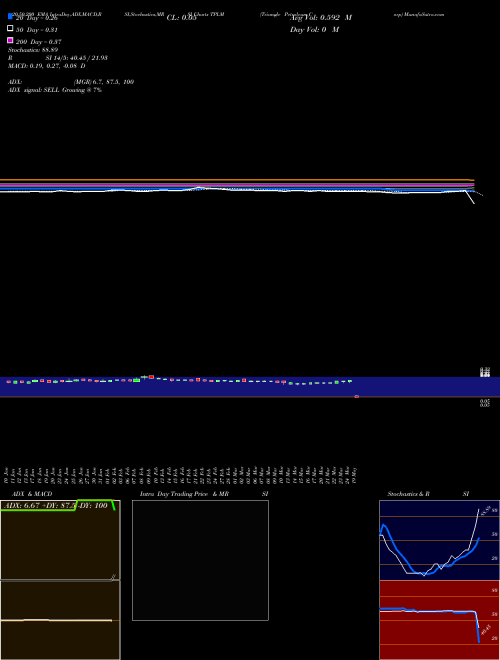Click 'Intra Day Trading Price & MR' title
This screenshot has width=500, height=660.
[184, 494]
